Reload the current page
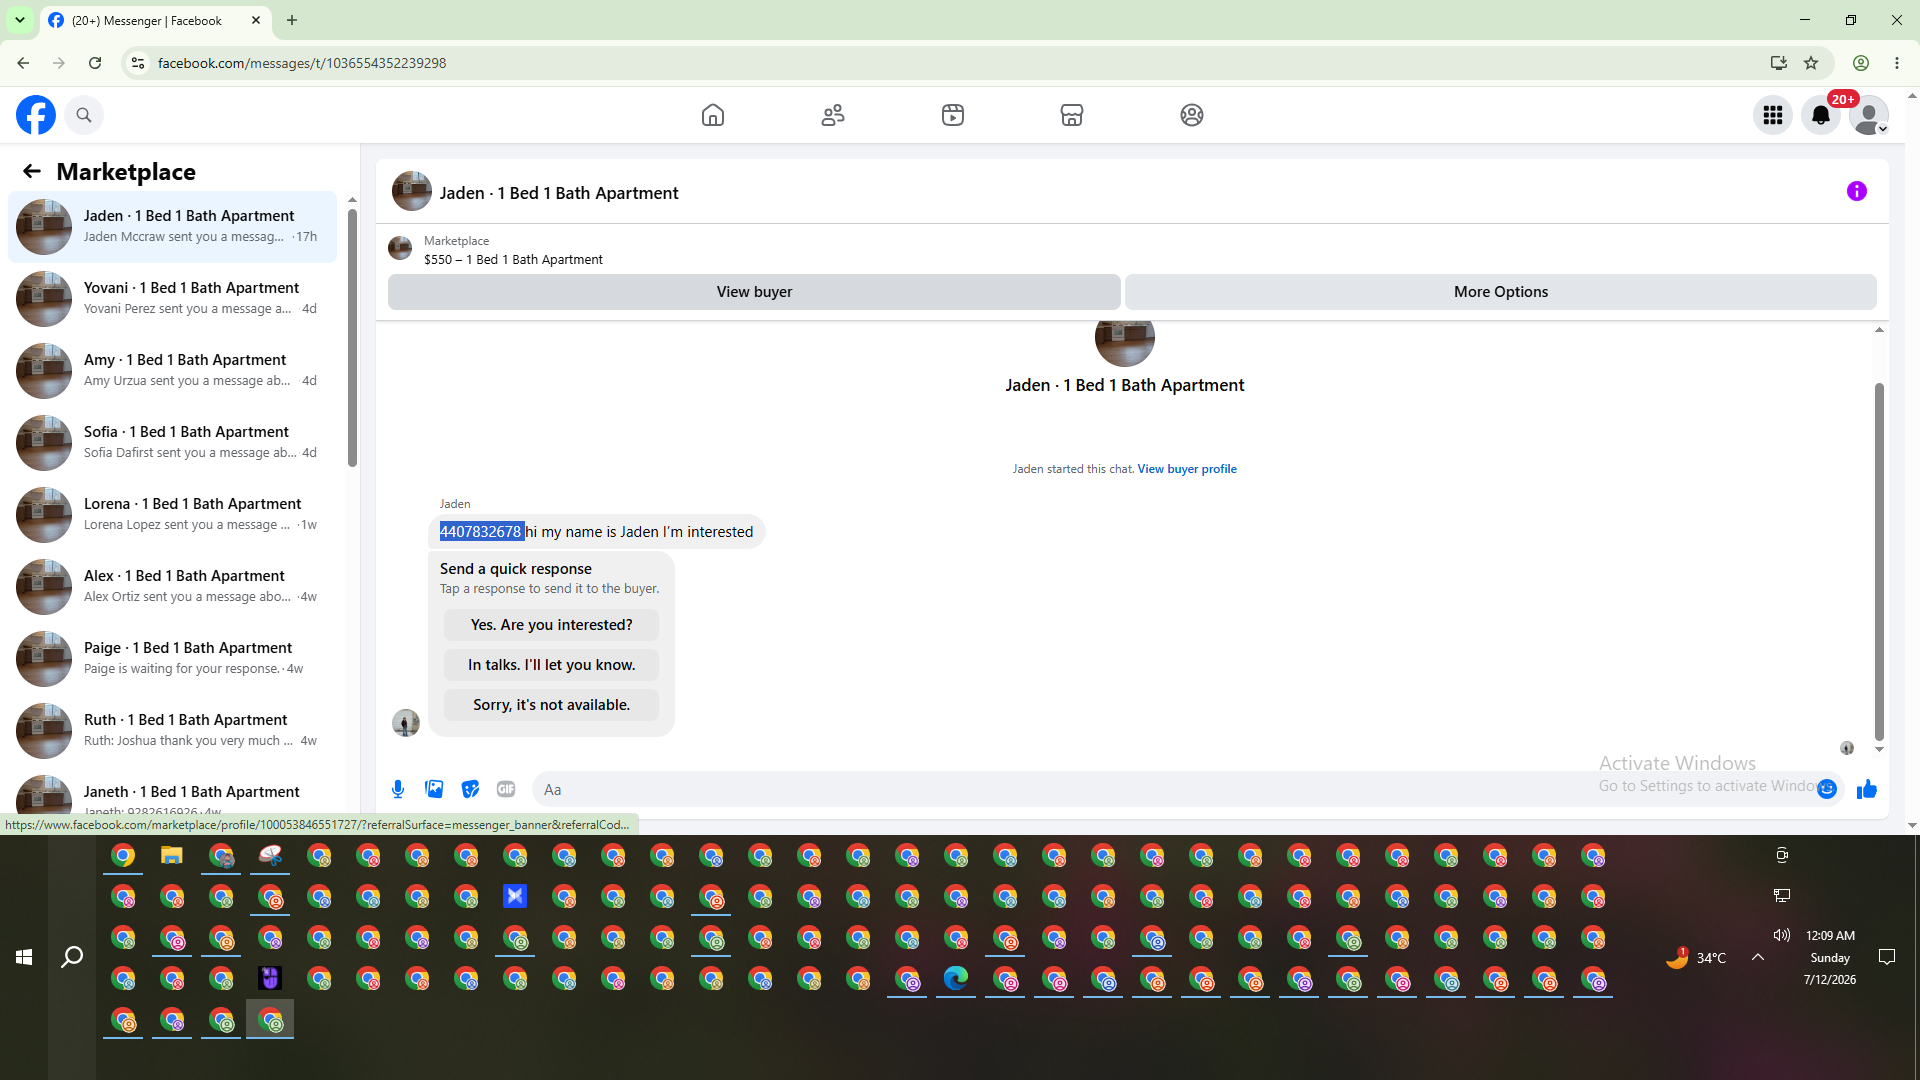Viewport: 1920px width, 1080px height. (x=95, y=63)
